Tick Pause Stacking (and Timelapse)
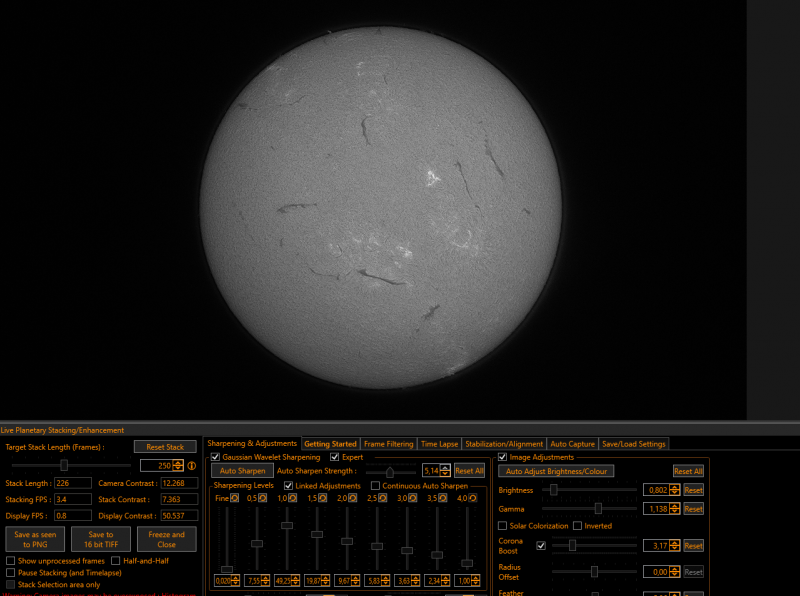The width and height of the screenshot is (800, 596). pos(11,573)
